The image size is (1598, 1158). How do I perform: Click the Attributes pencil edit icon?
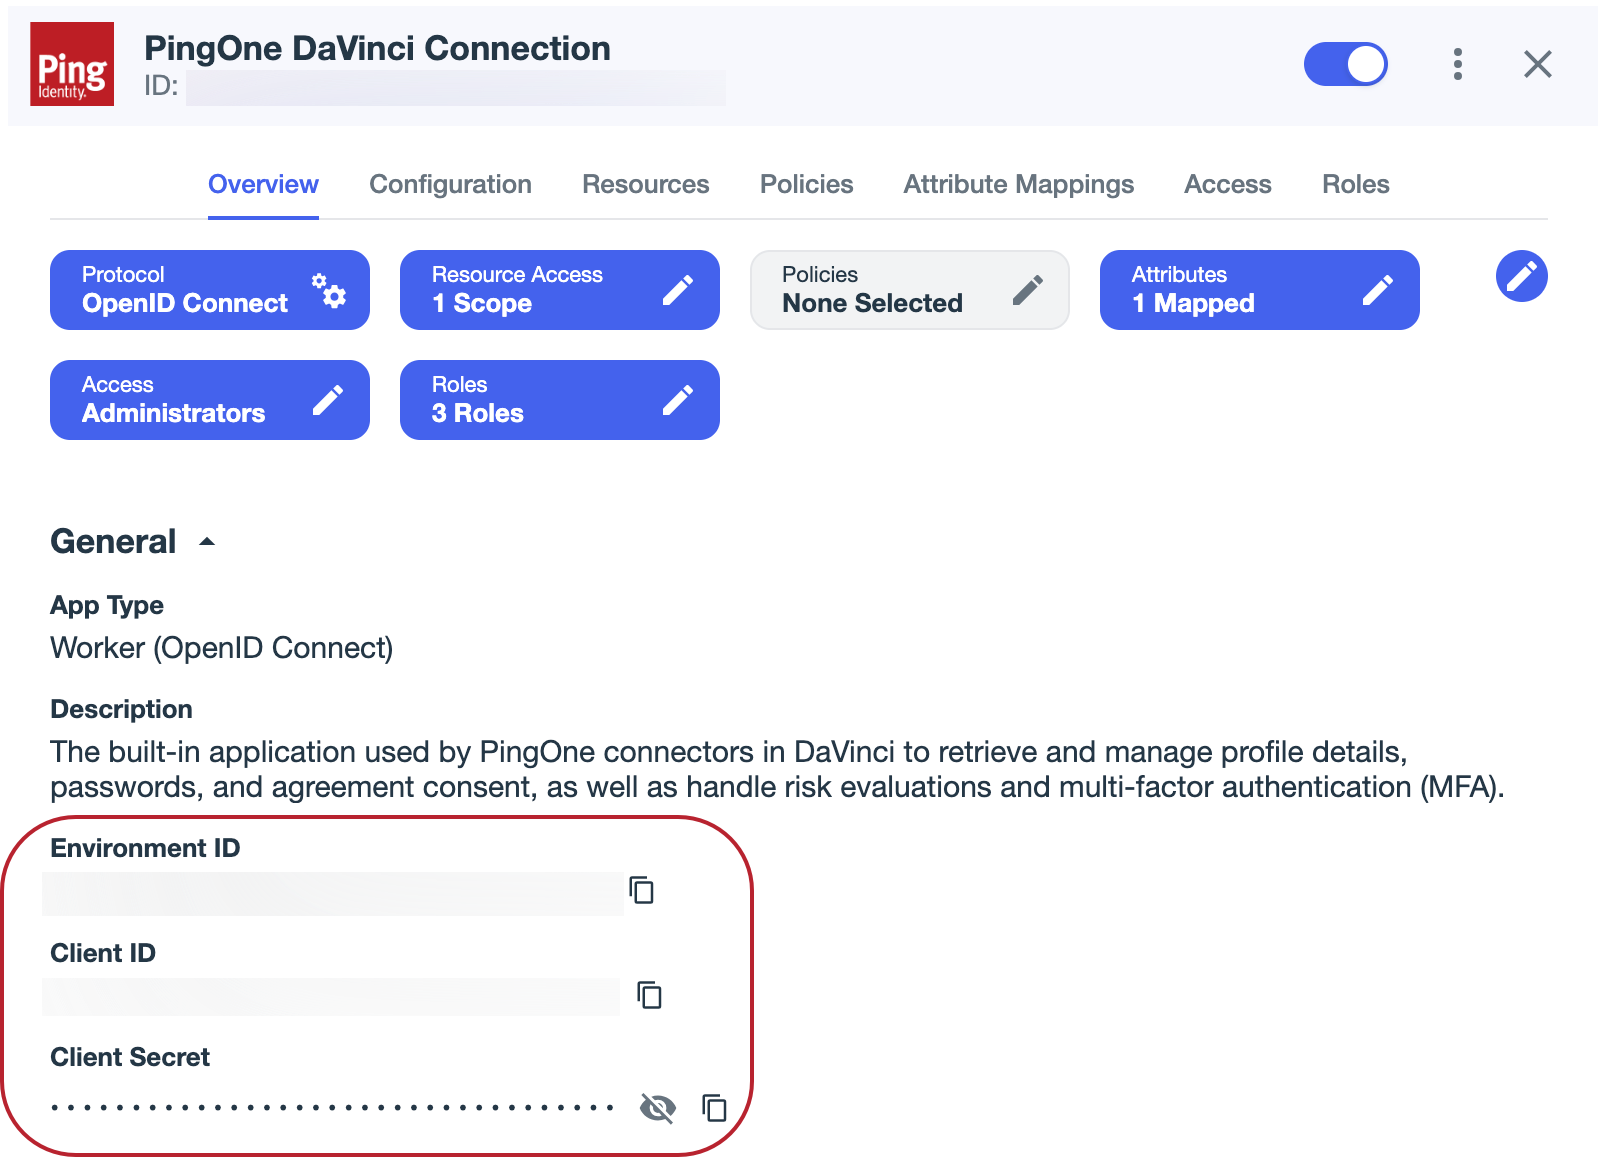1381,289
